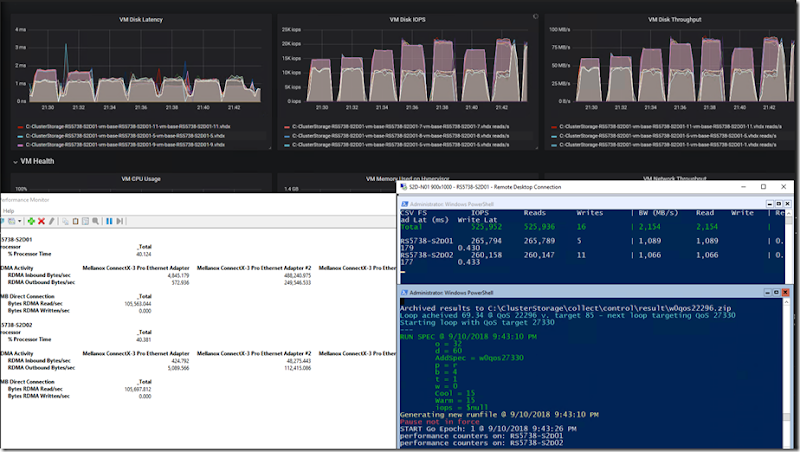Maximize the Remote Desktop Connection window
Viewport: 800px width, 452px height.
(x=763, y=187)
